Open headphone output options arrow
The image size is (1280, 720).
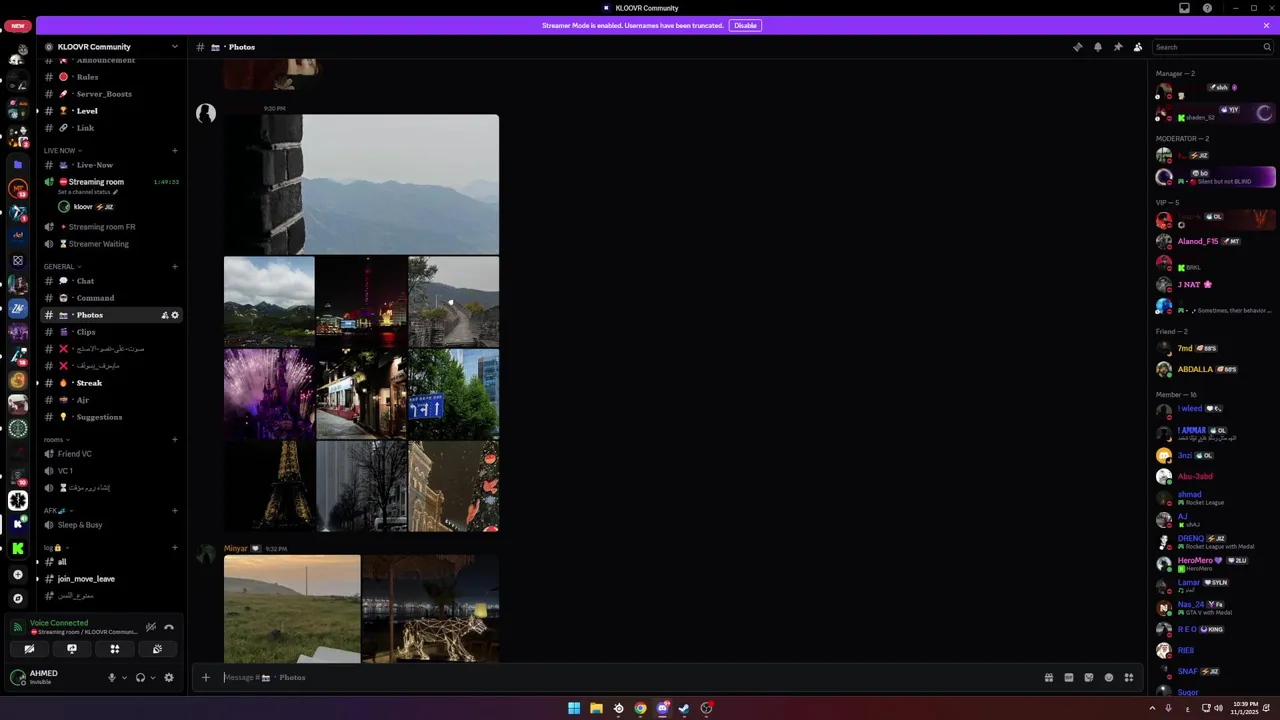(152, 677)
